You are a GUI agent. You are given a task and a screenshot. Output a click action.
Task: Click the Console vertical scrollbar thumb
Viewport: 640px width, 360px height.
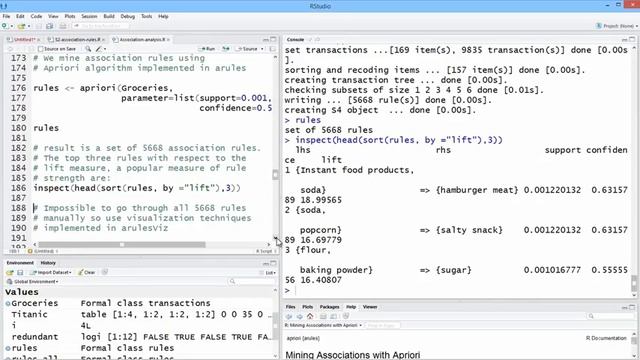(634, 282)
